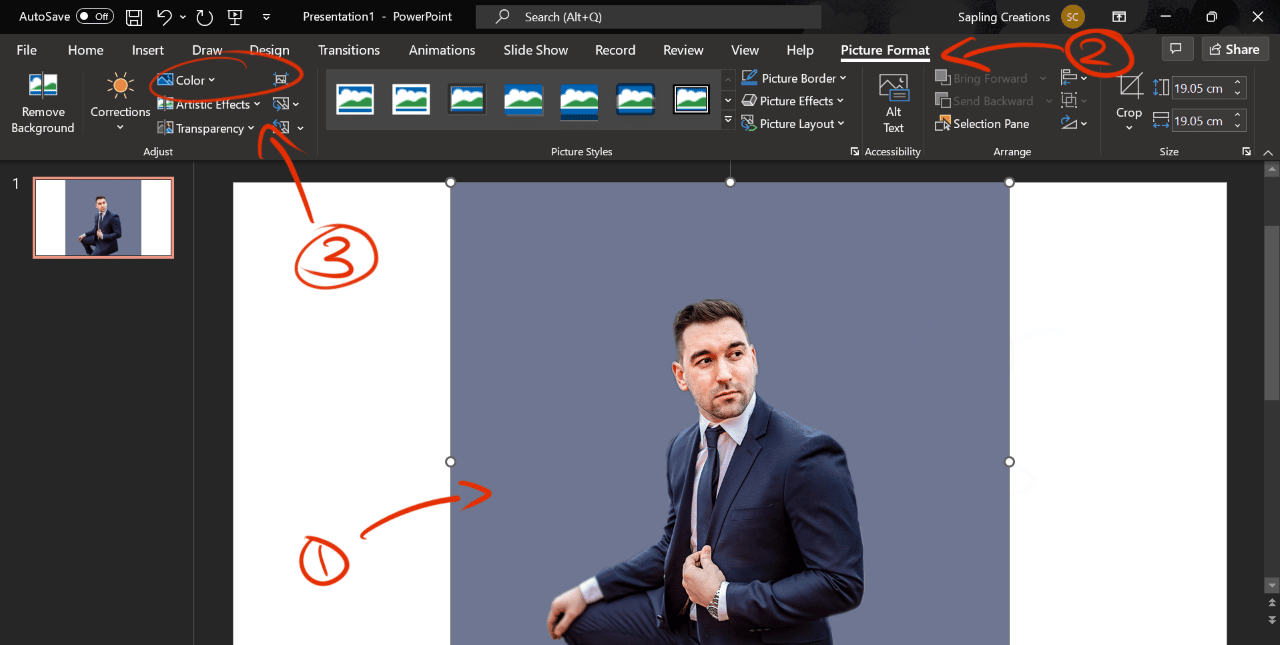Click the Picture Effects icon
Image resolution: width=1280 pixels, height=645 pixels.
tap(793, 100)
